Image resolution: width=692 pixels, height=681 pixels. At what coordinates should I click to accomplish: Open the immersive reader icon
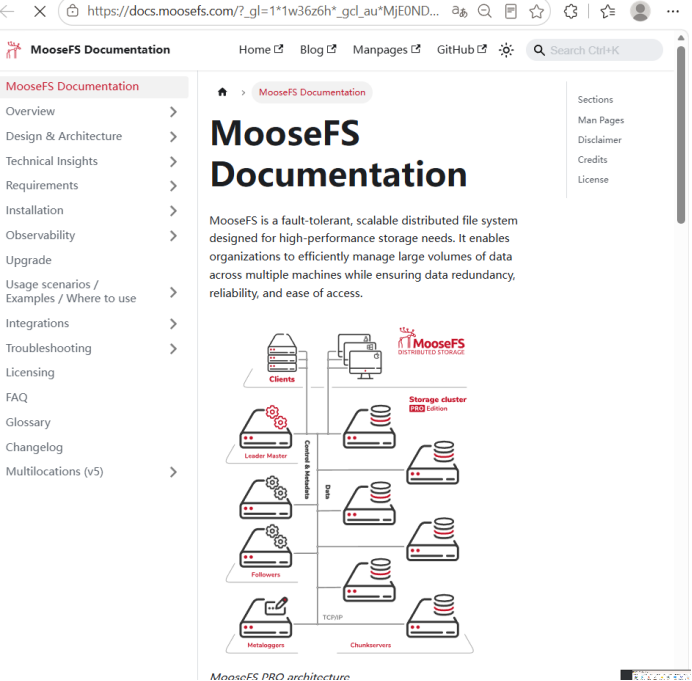(x=511, y=11)
